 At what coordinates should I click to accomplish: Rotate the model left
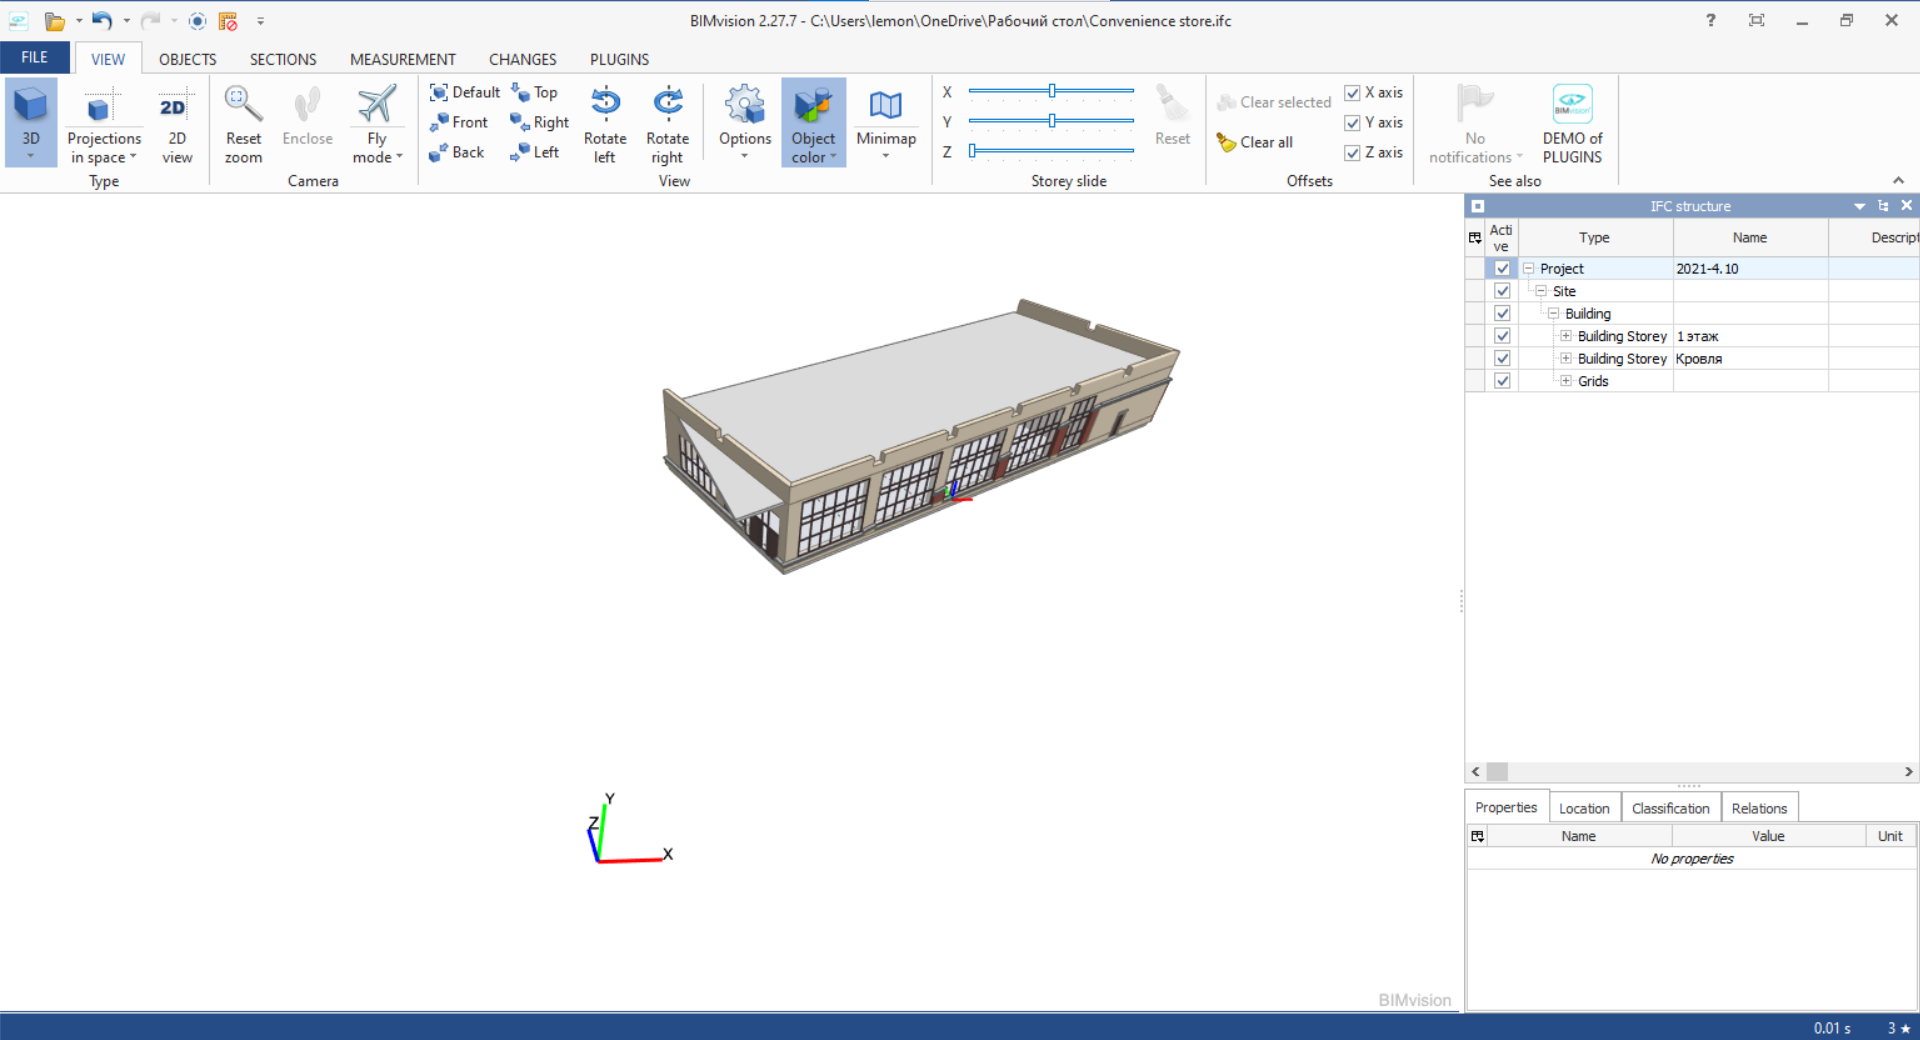605,124
